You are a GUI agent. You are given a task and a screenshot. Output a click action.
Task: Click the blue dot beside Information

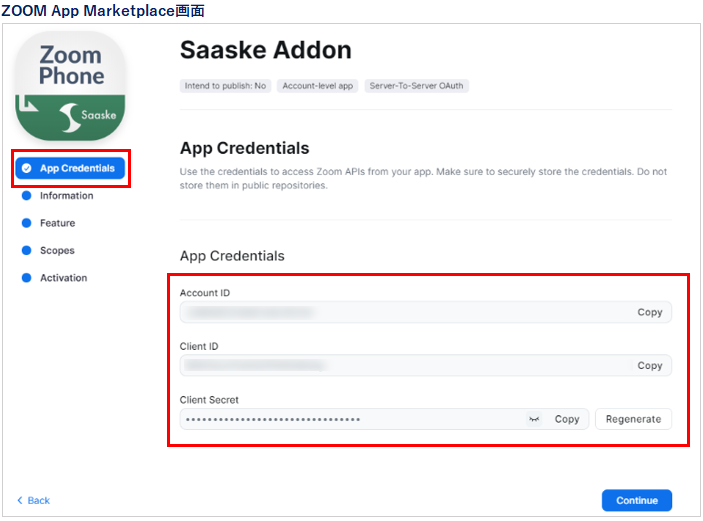27,195
